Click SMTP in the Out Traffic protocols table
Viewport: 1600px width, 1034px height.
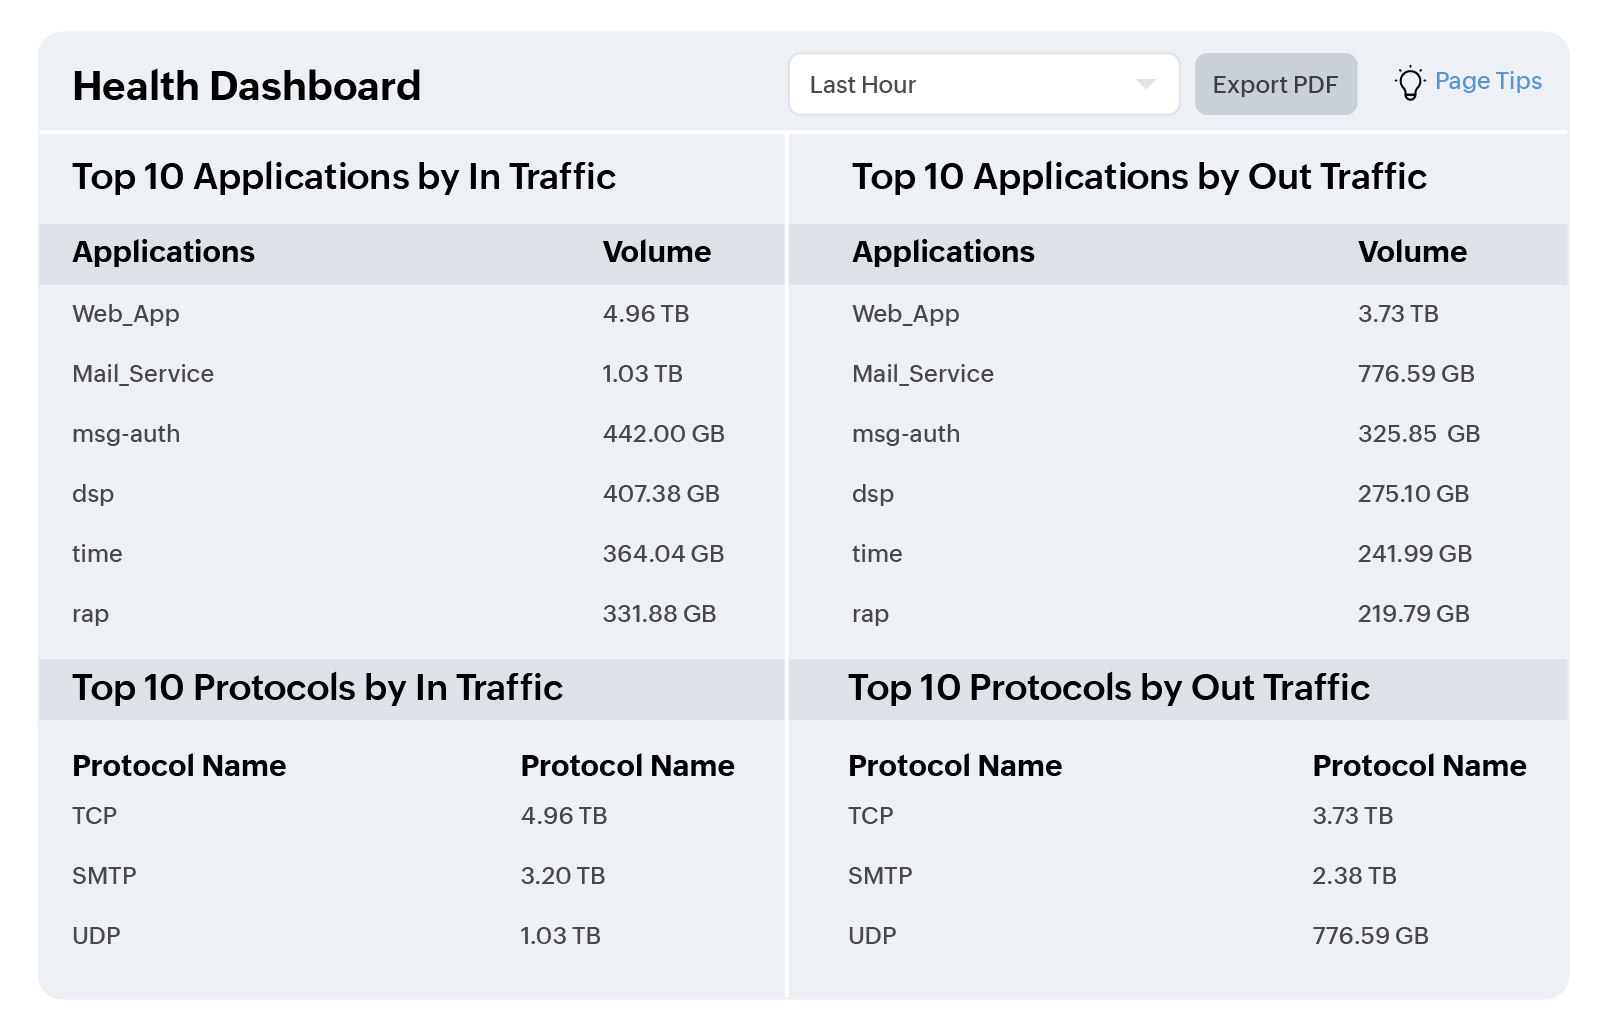point(880,876)
